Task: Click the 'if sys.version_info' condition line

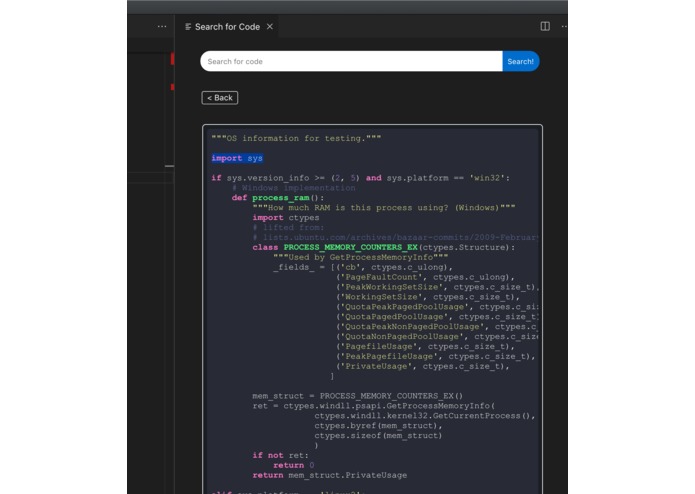Action: tap(360, 178)
